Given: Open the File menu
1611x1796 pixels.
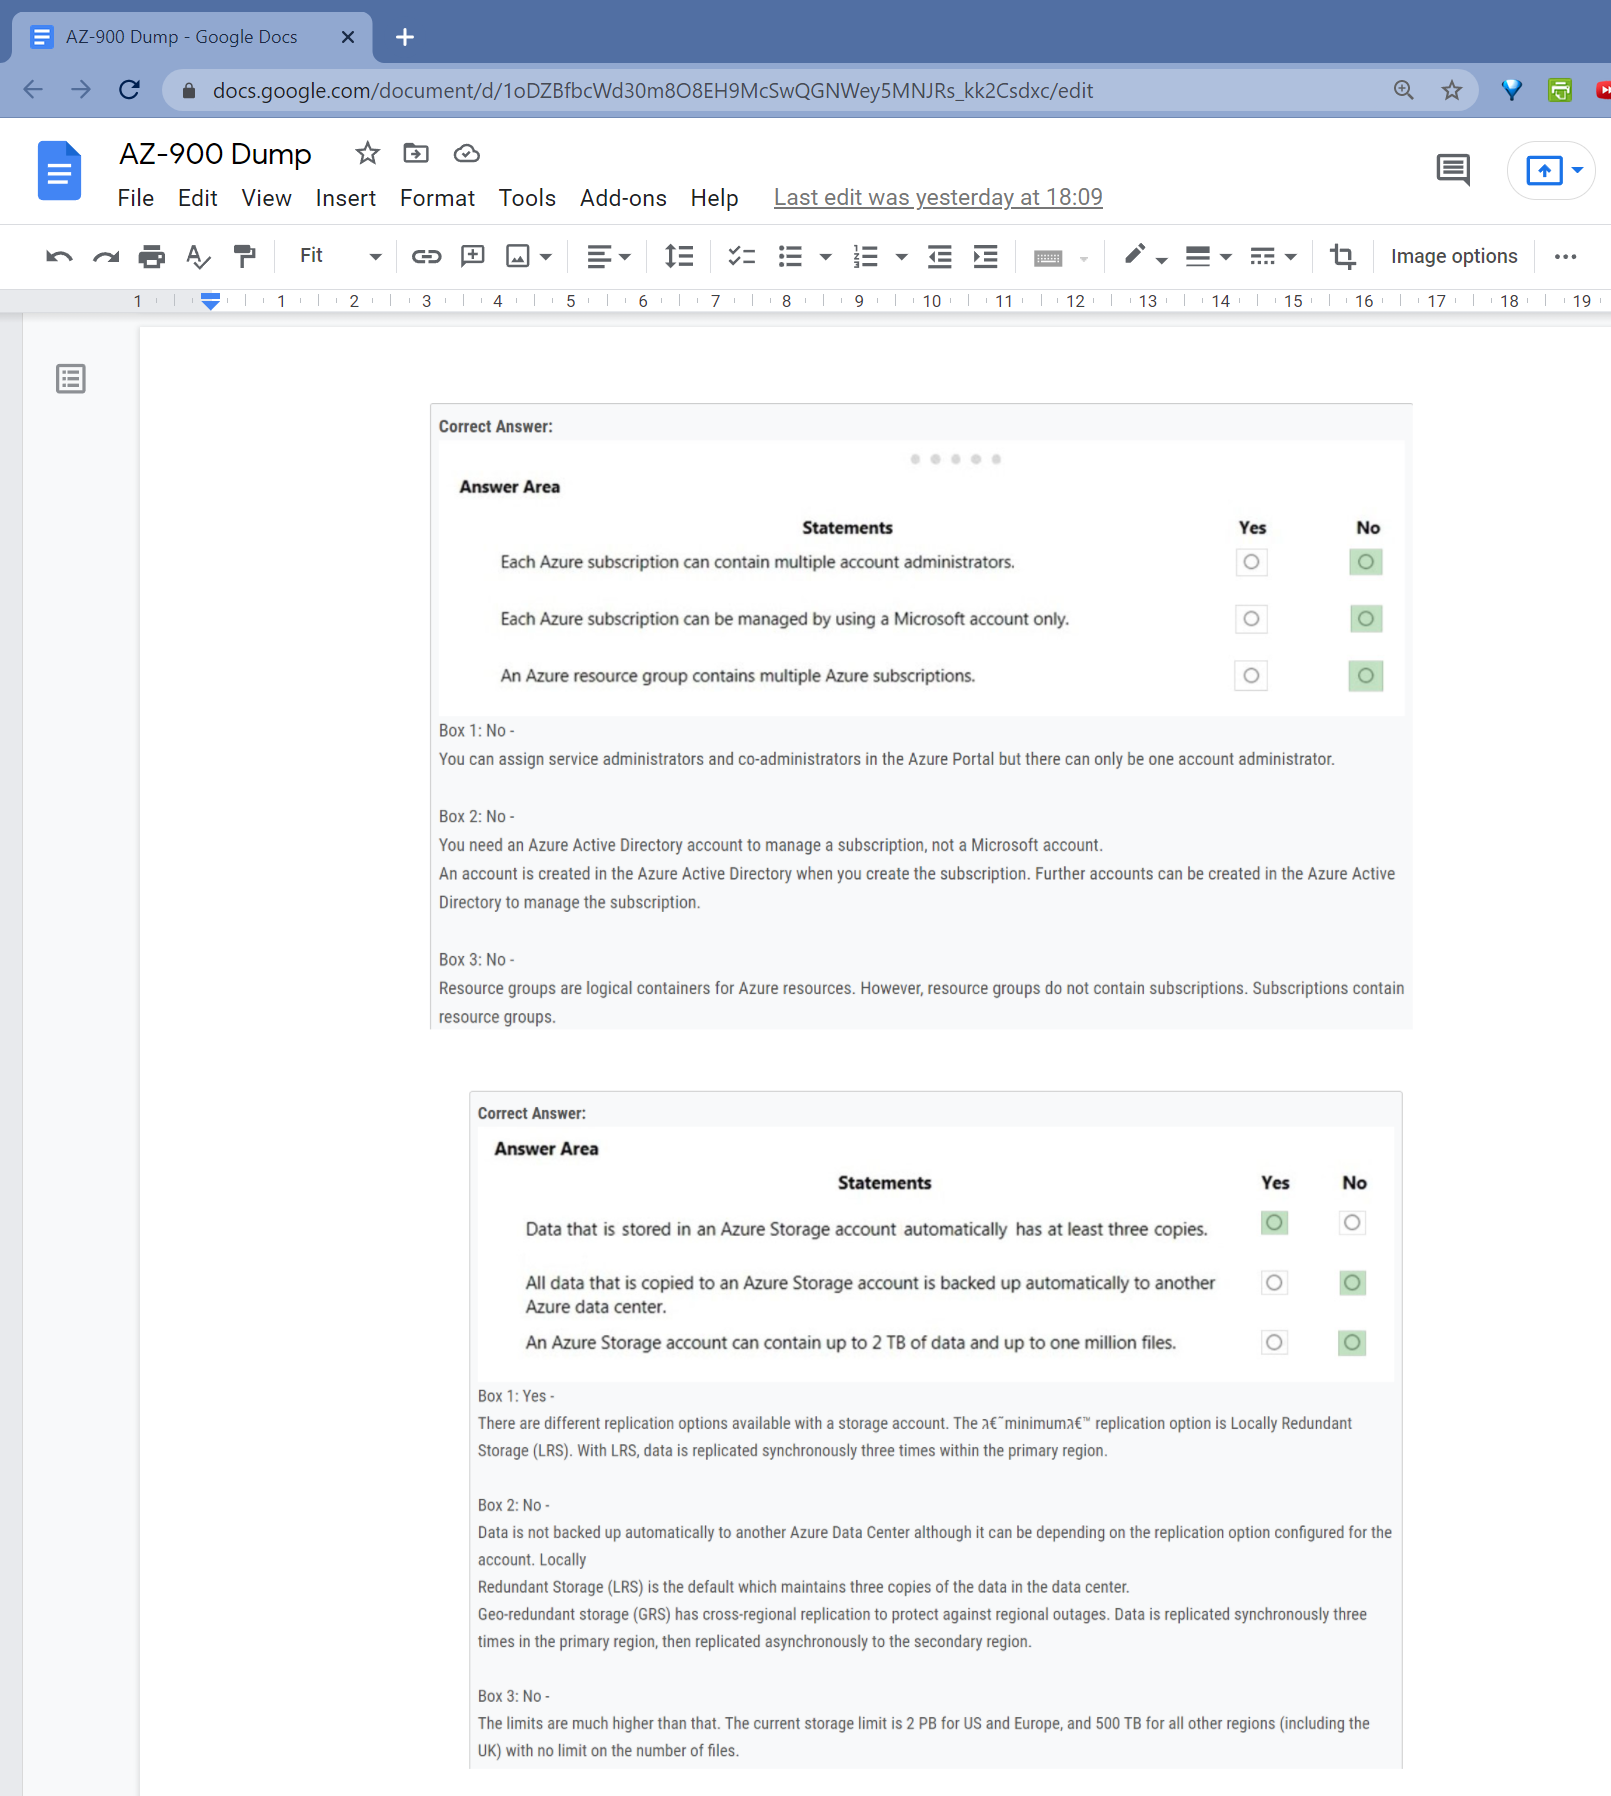Looking at the screenshot, I should (x=135, y=198).
